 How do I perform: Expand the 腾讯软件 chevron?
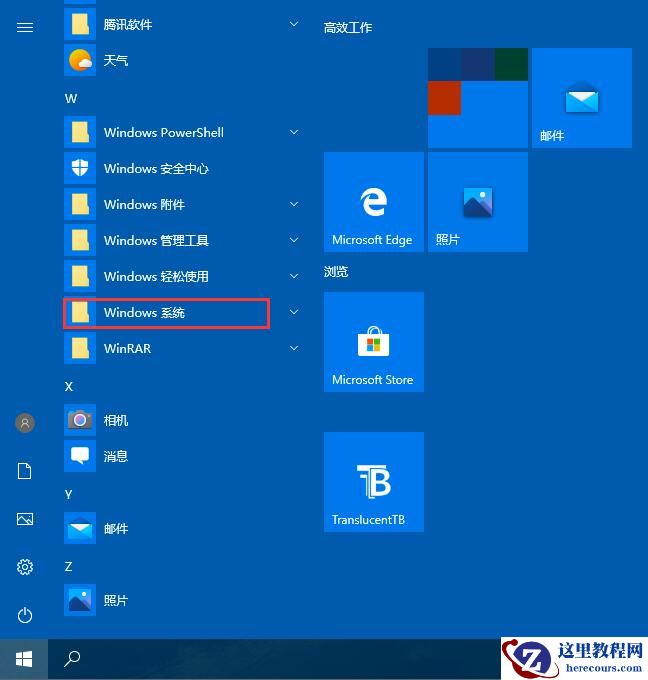coord(294,24)
